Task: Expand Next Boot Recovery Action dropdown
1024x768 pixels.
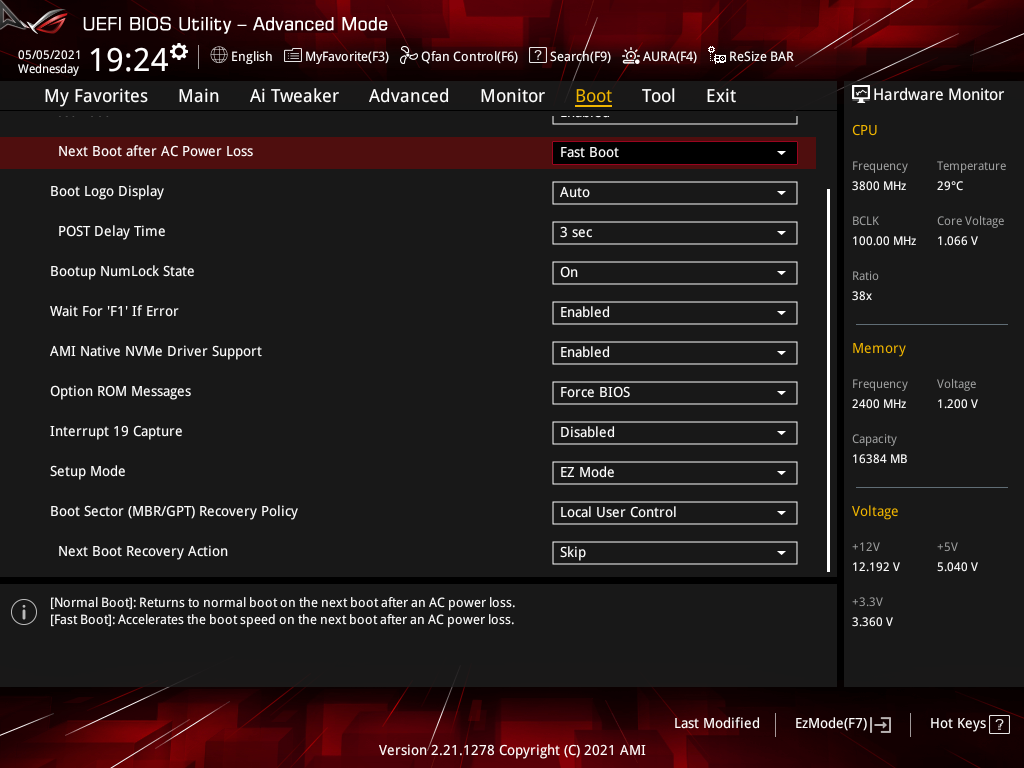Action: click(x=675, y=552)
